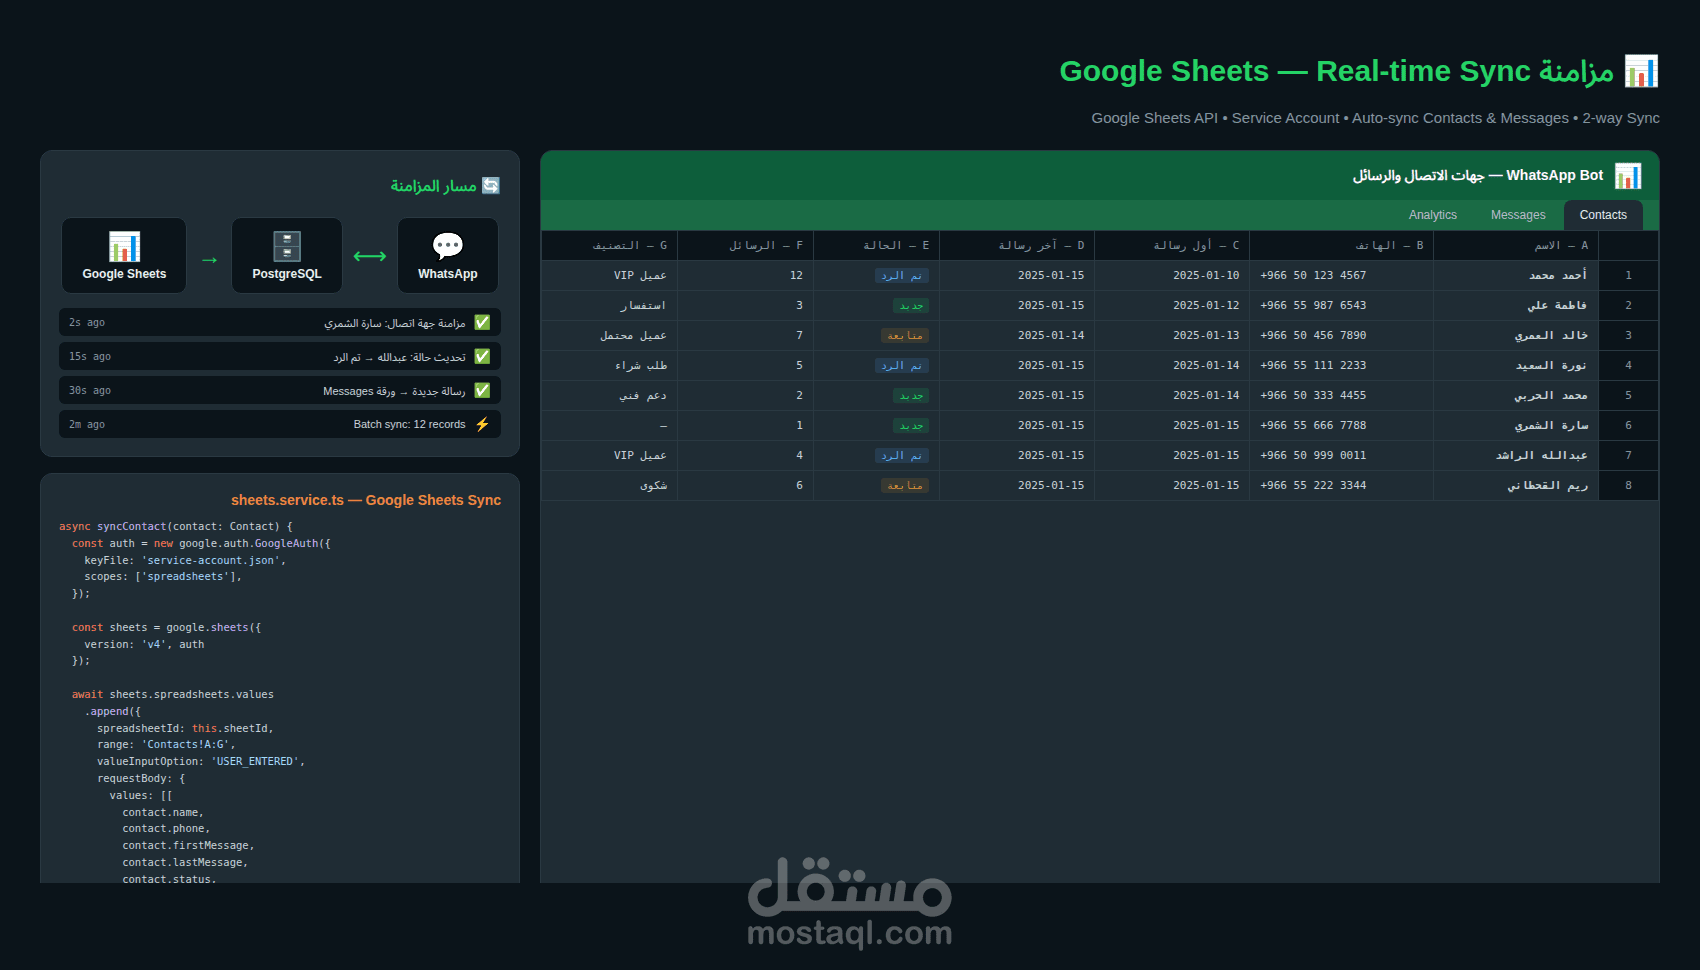The height and width of the screenshot is (970, 1700).
Task: Click the PostgreSQL database icon
Action: click(x=287, y=246)
